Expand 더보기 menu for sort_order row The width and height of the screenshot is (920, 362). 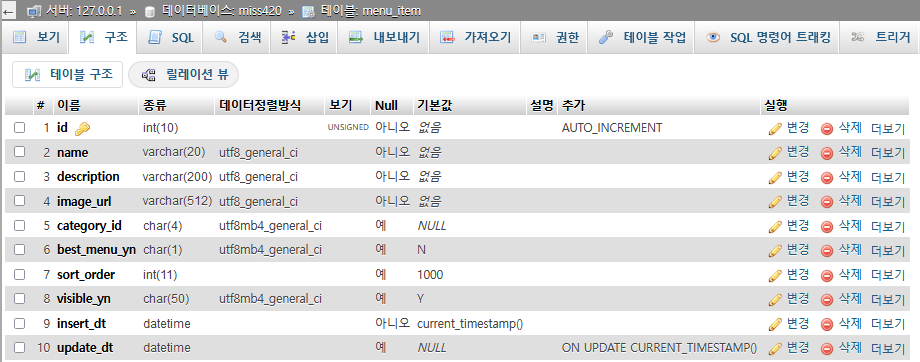tap(888, 275)
